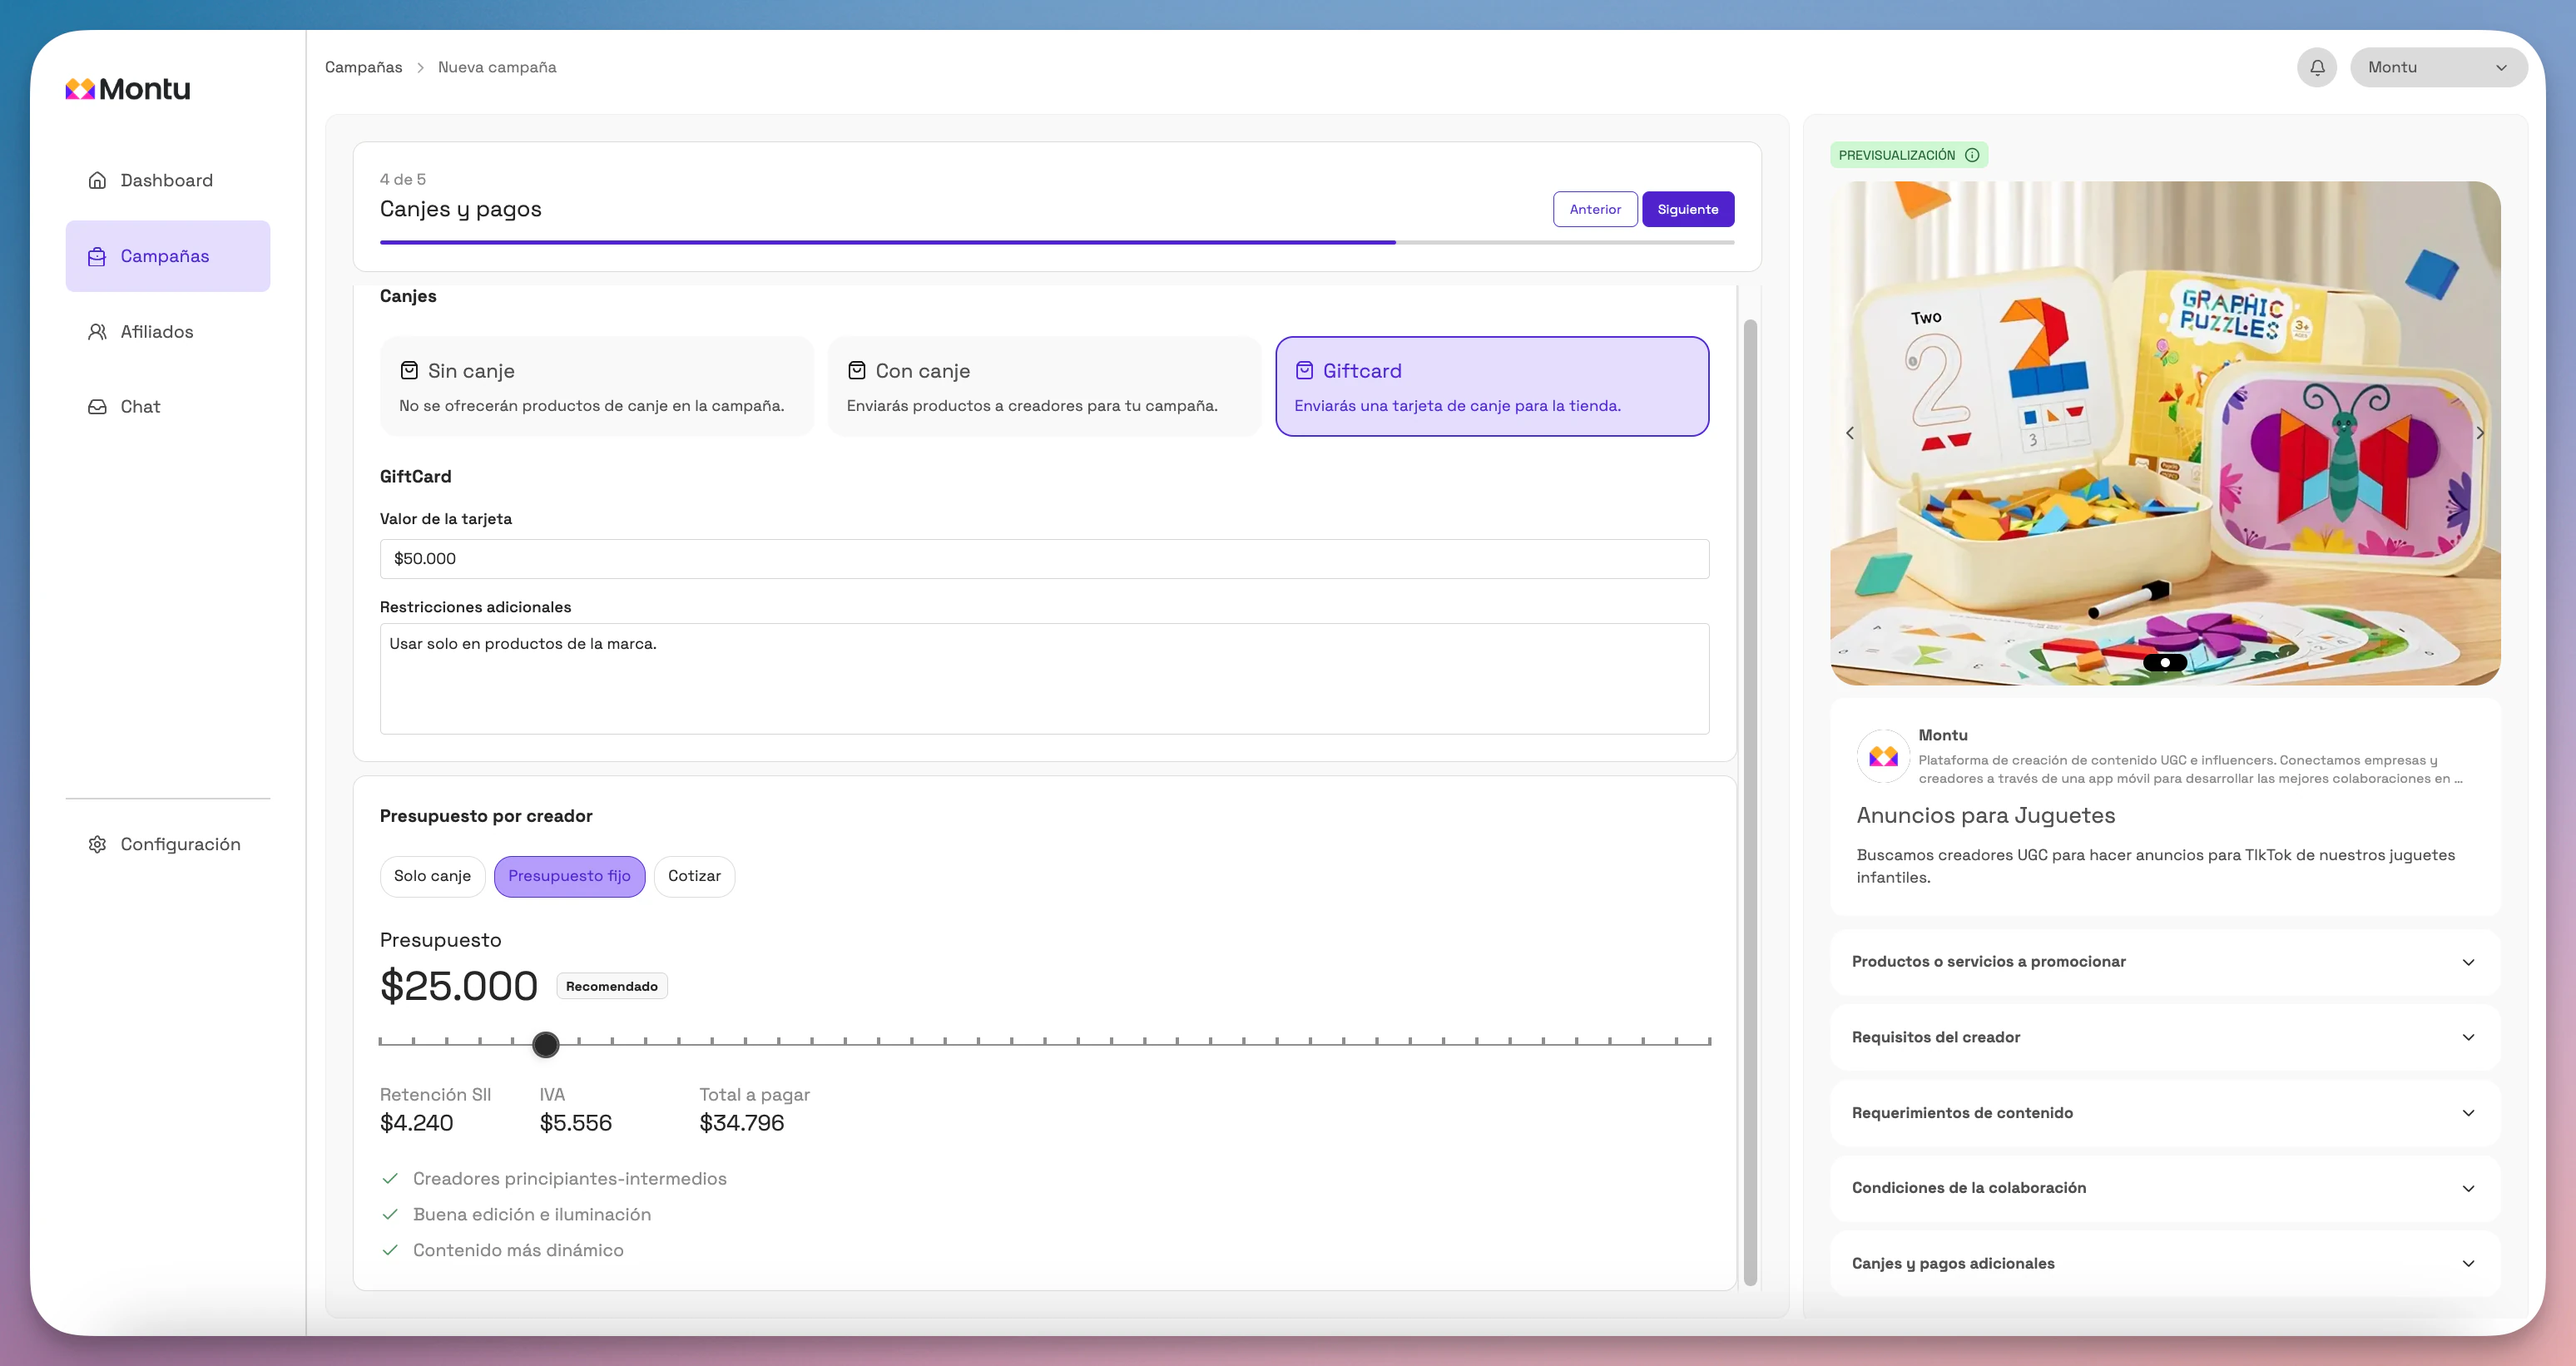Click the carousel indicator dot
This screenshot has height=1366, width=2576.
(x=2165, y=662)
